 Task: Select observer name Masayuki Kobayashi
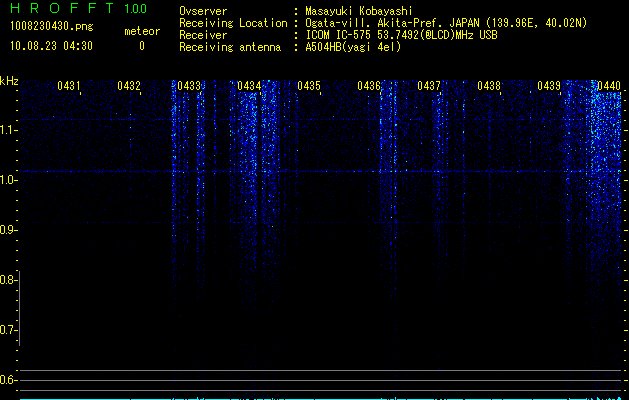(x=358, y=11)
